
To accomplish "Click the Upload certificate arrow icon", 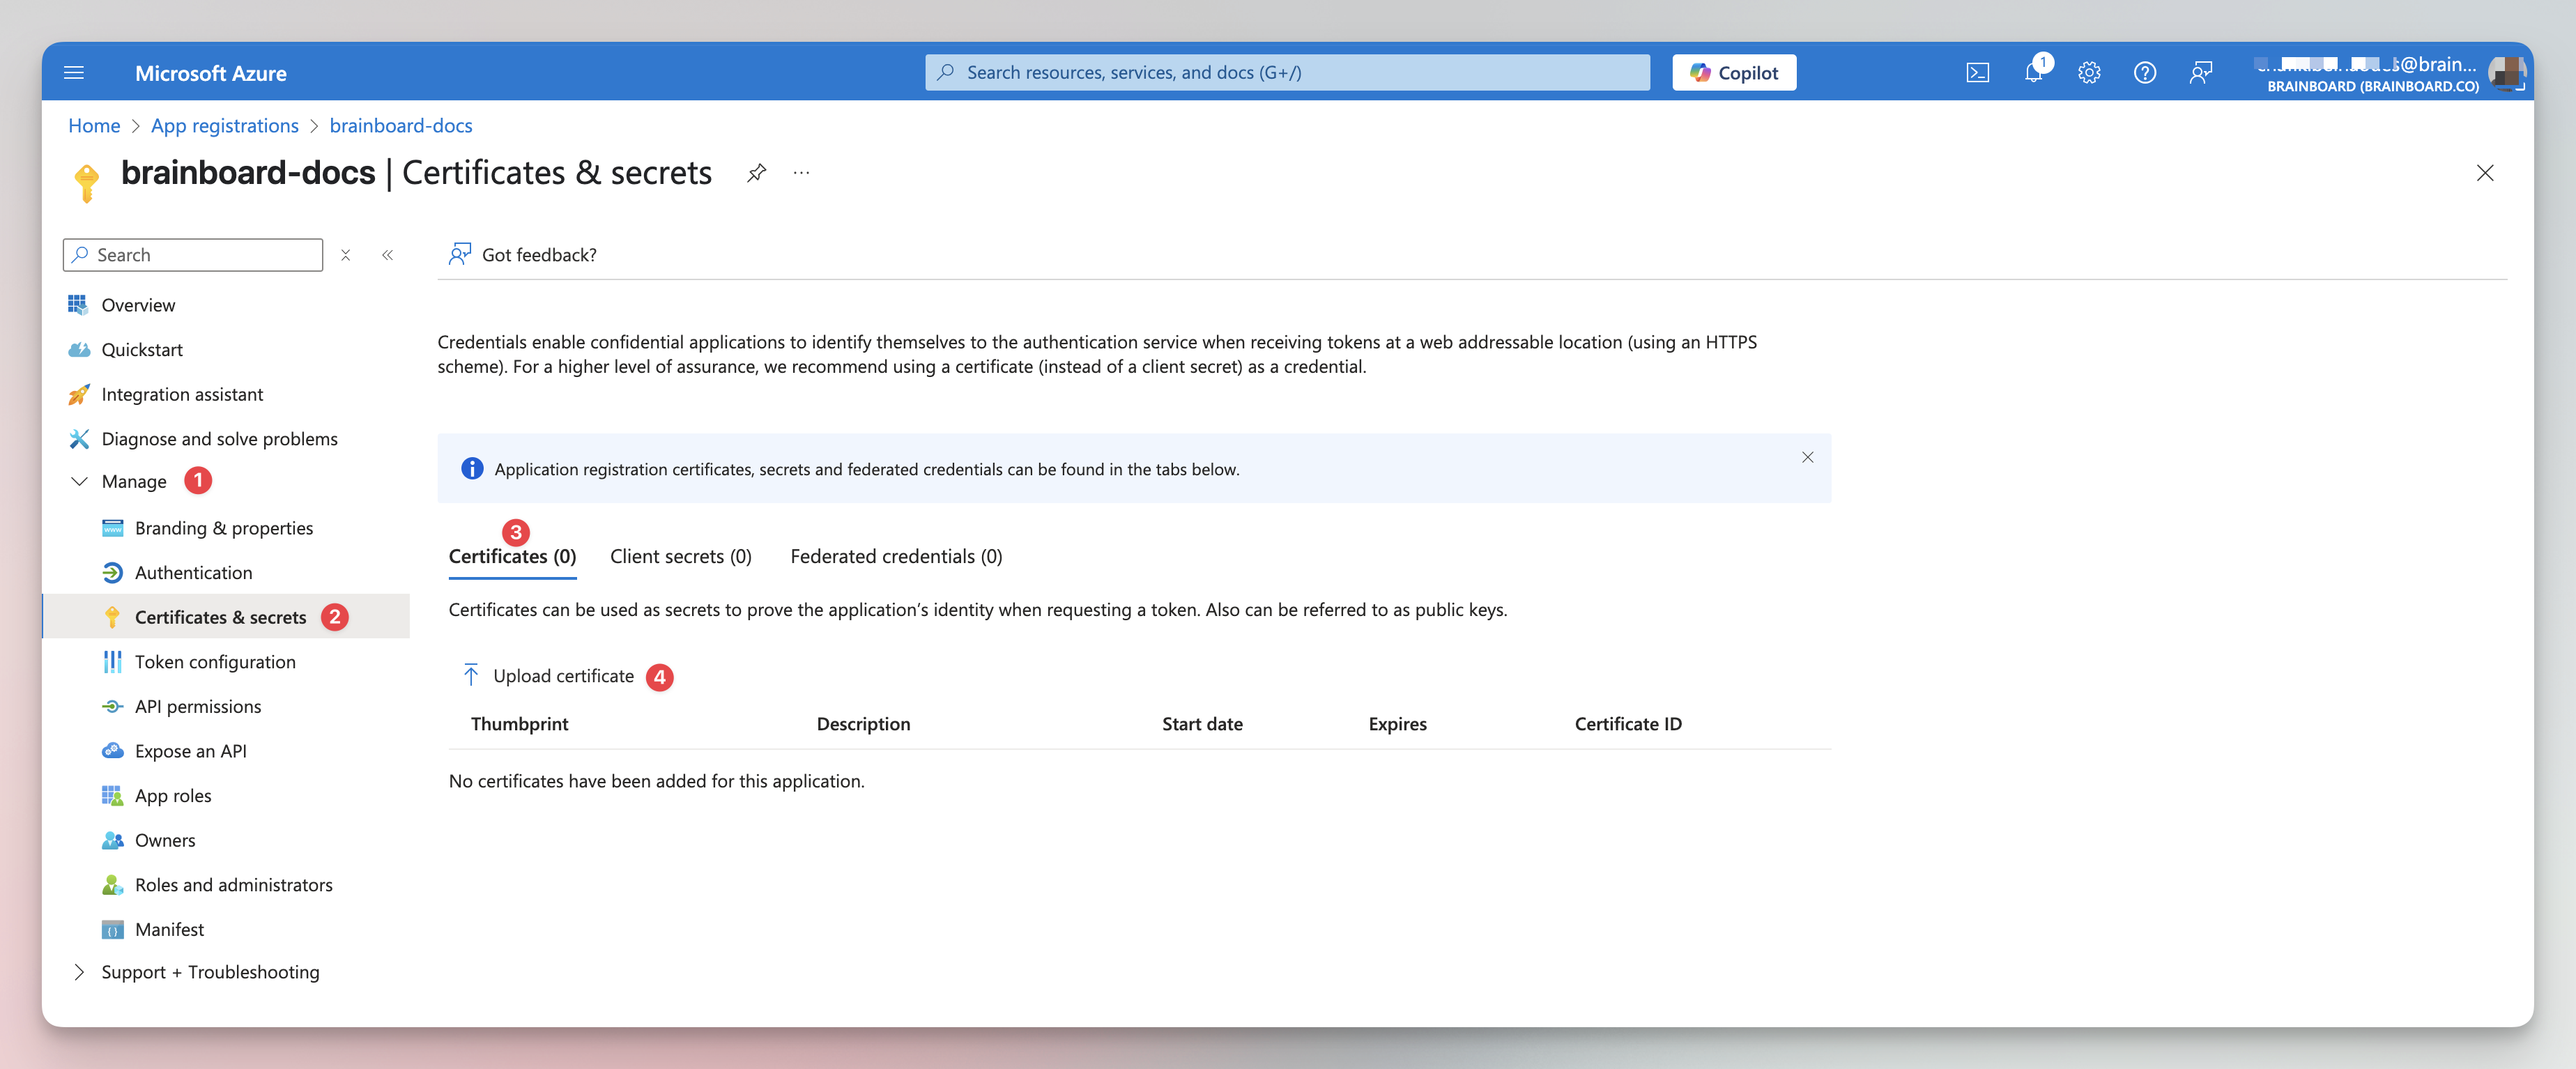I will [471, 675].
